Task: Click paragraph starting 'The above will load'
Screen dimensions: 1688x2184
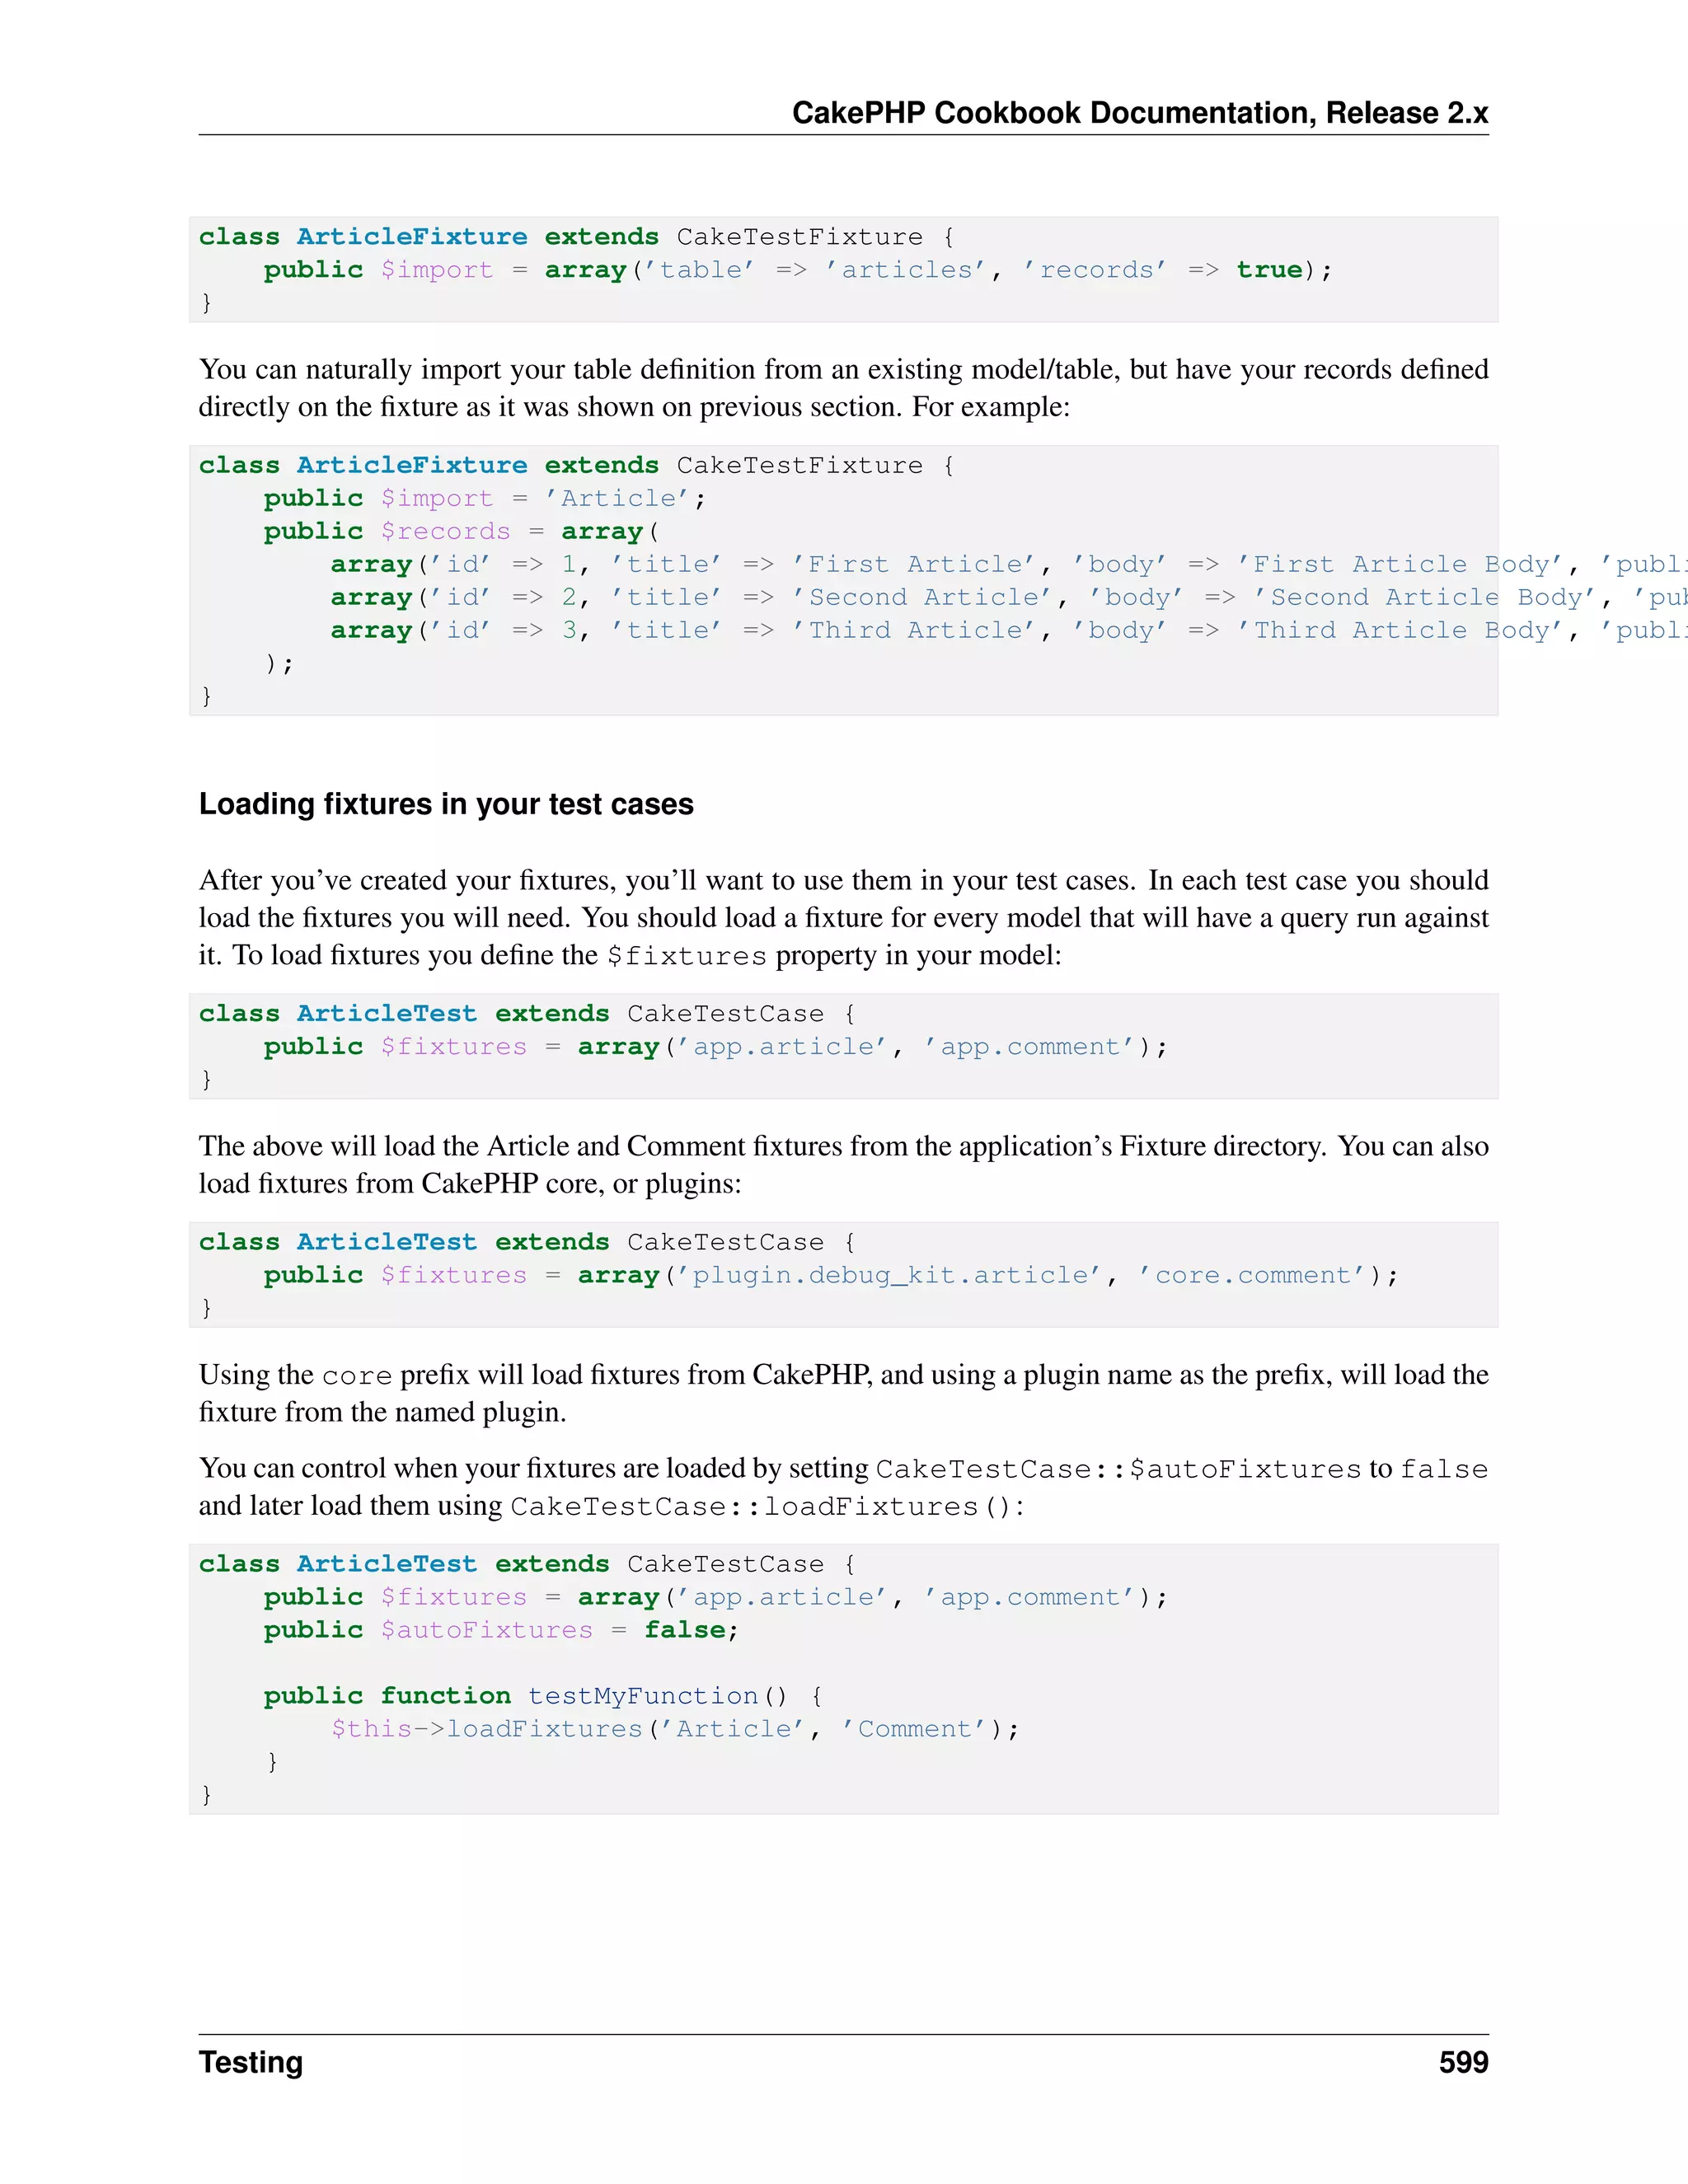Action: tap(844, 1164)
